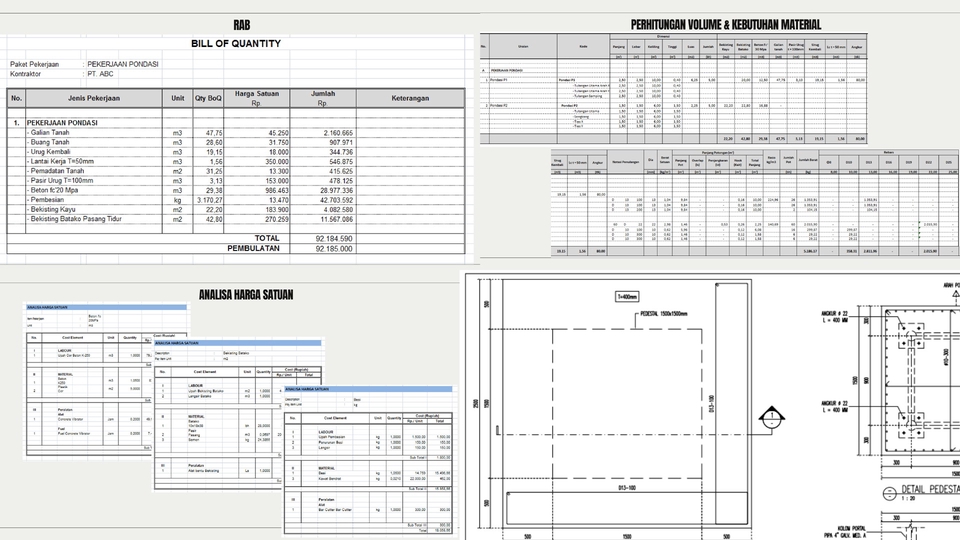
Task: Click the Jumlah column header
Action: (323, 98)
